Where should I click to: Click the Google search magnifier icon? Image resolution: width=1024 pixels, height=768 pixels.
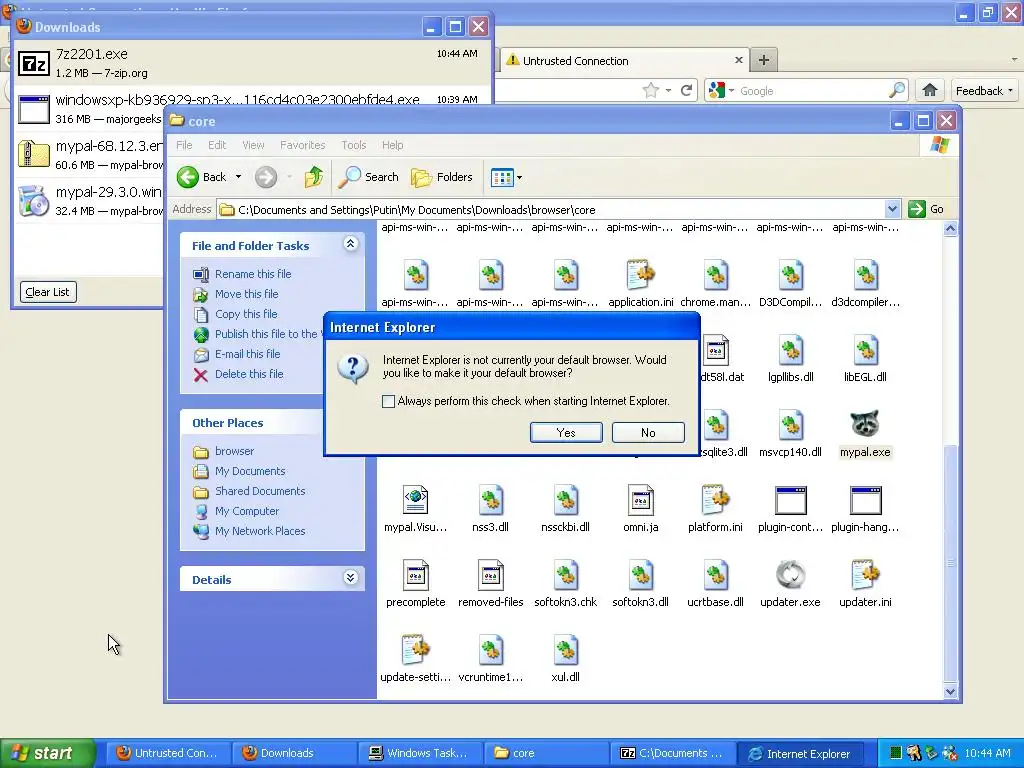(x=897, y=90)
